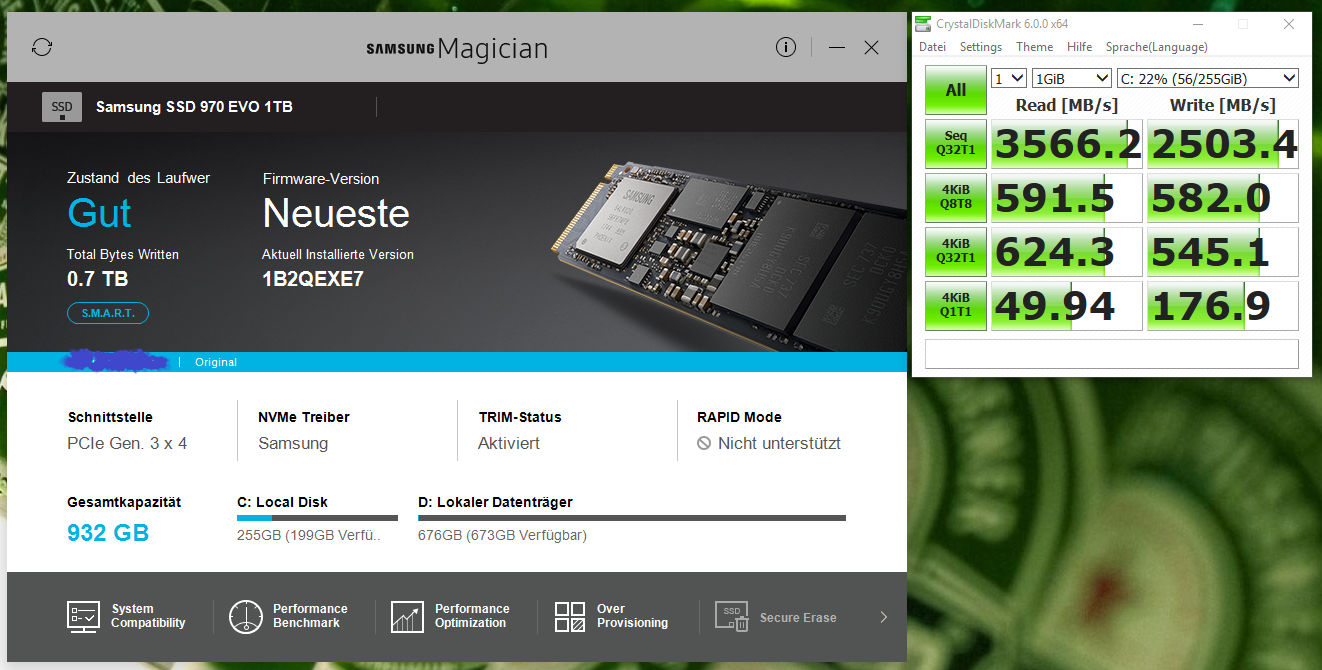1322x670 pixels.
Task: Minimize the Samsung Magician window
Action: tap(837, 47)
